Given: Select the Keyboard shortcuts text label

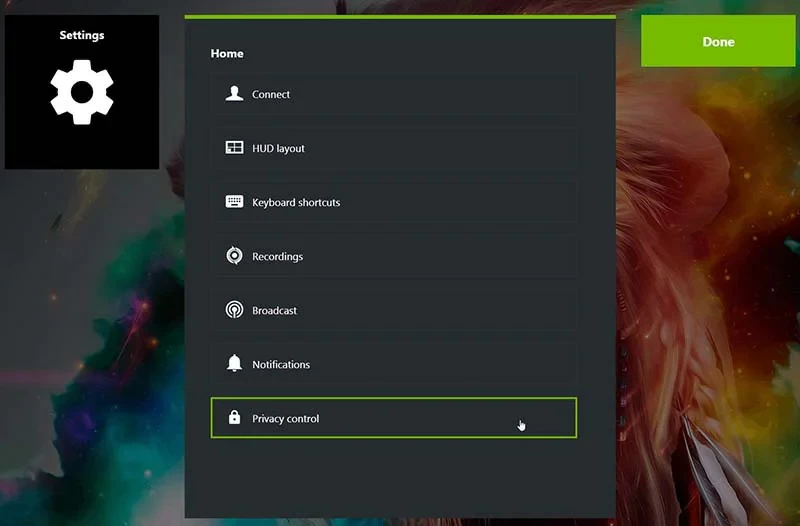Looking at the screenshot, I should (296, 202).
